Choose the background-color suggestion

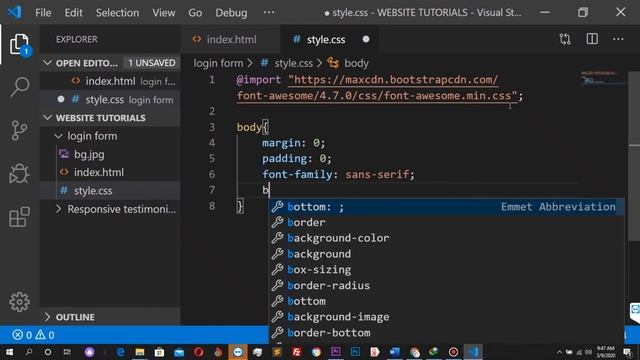point(447,238)
